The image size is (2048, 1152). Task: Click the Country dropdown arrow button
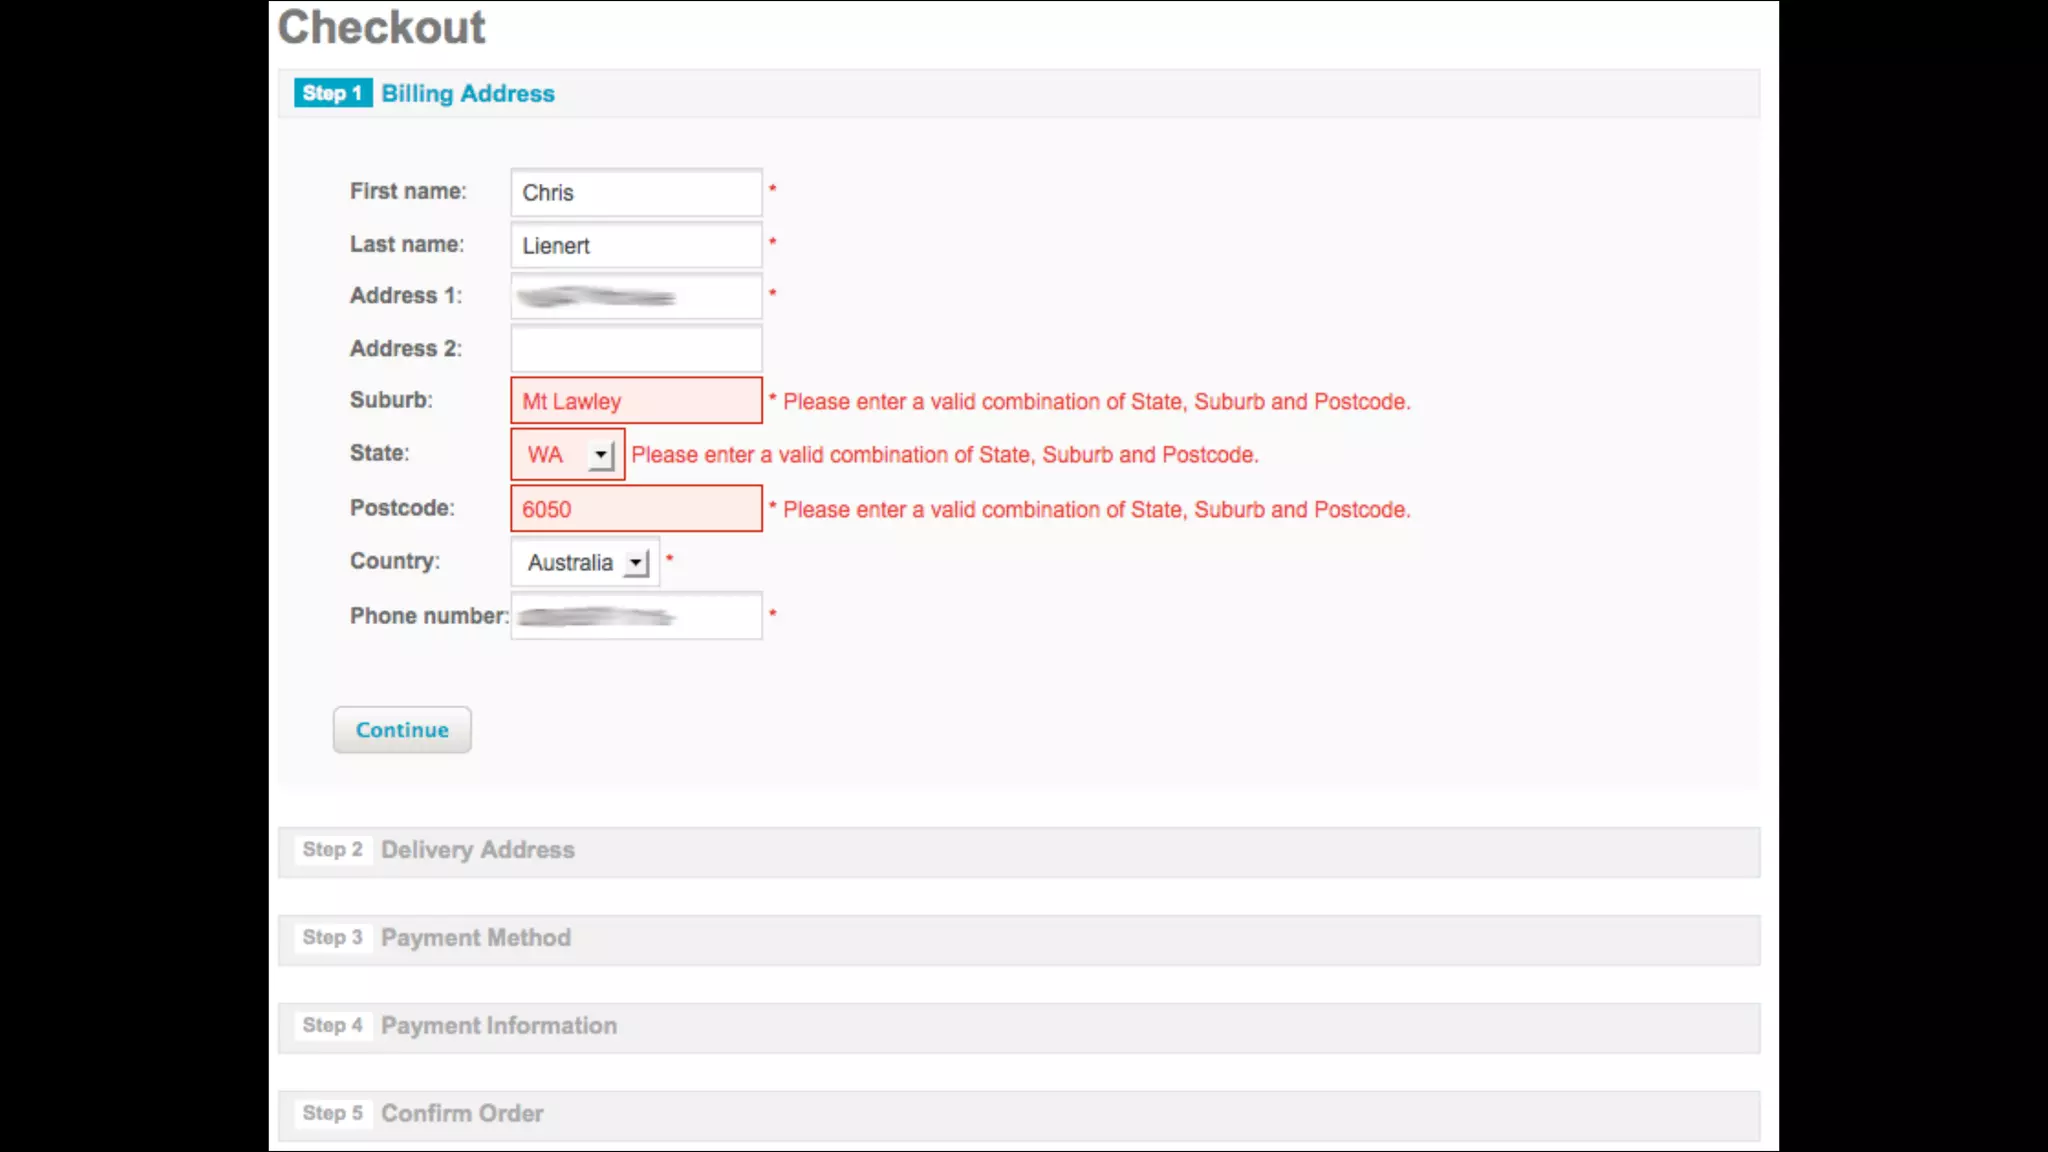(x=636, y=563)
